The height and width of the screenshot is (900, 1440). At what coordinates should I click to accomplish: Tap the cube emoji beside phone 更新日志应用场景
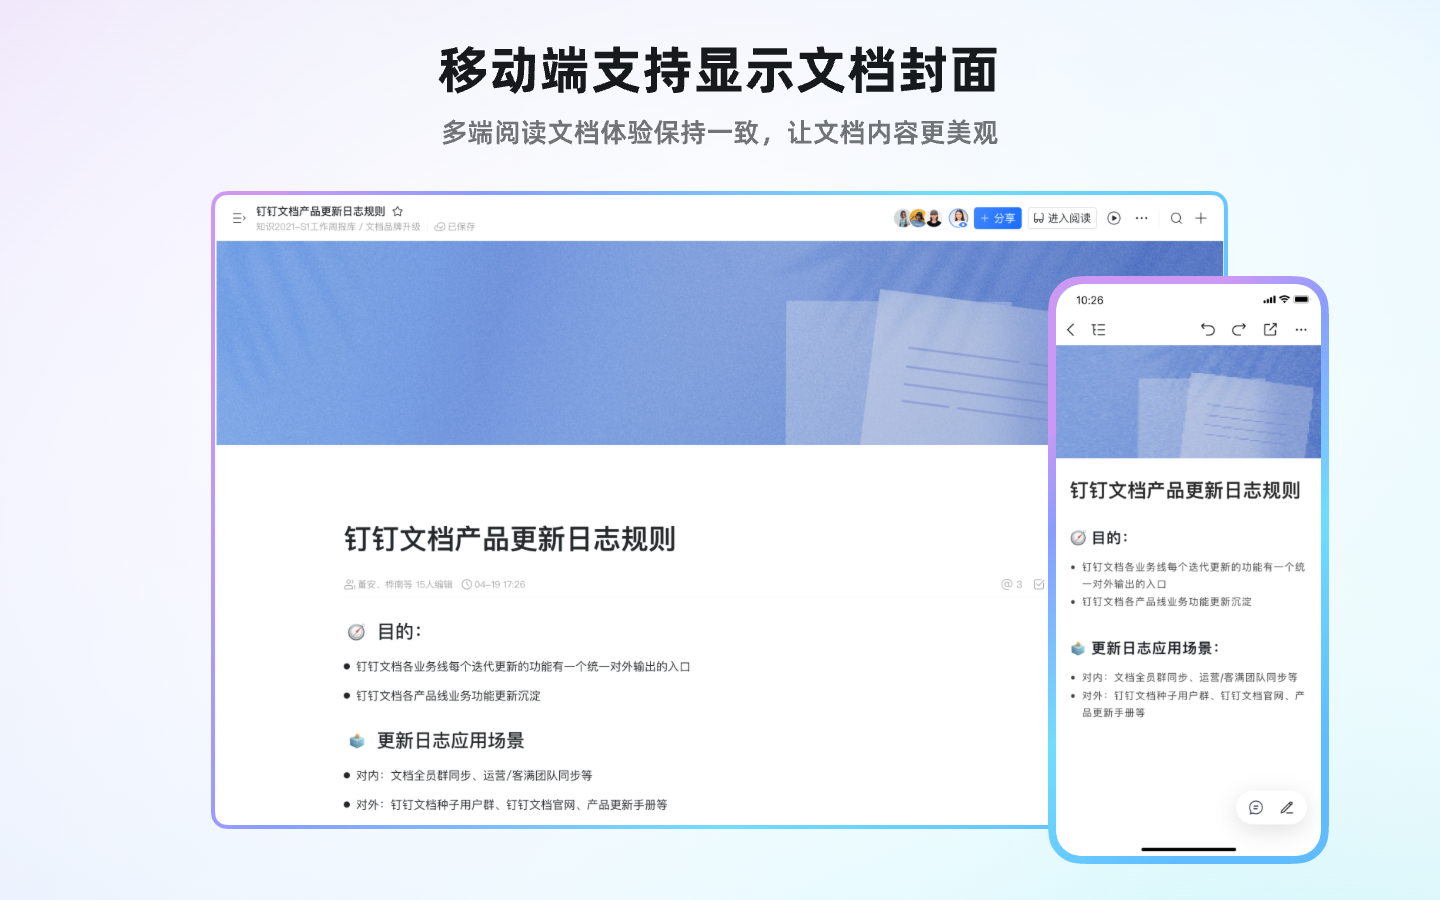click(x=1078, y=648)
